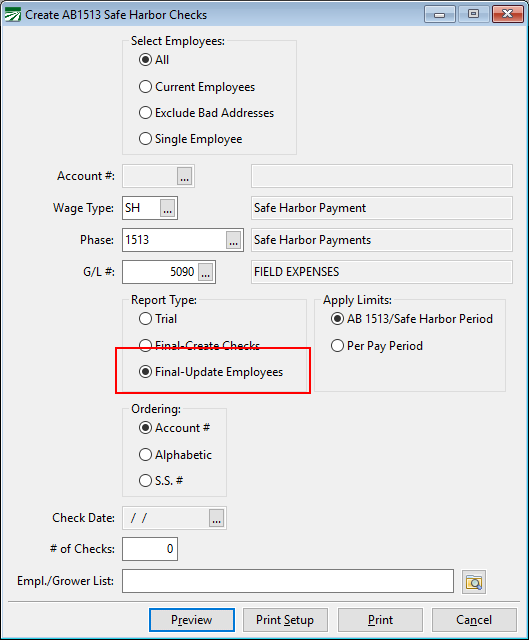Select Exclude Bad Addresses option

[206, 113]
